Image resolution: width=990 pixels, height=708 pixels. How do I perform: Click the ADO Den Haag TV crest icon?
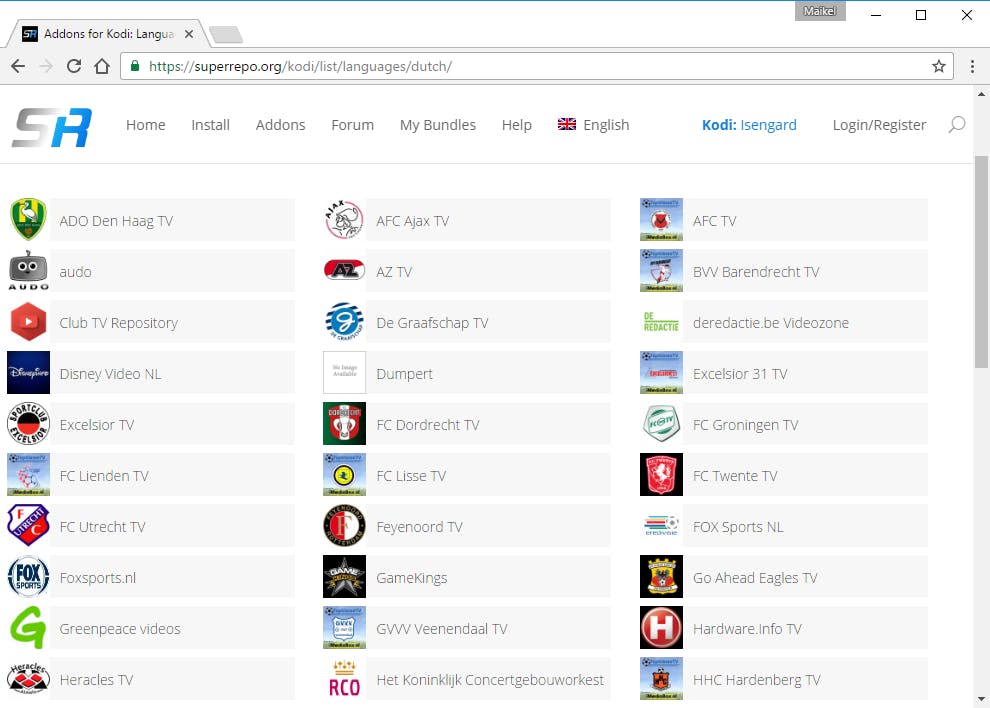click(28, 219)
